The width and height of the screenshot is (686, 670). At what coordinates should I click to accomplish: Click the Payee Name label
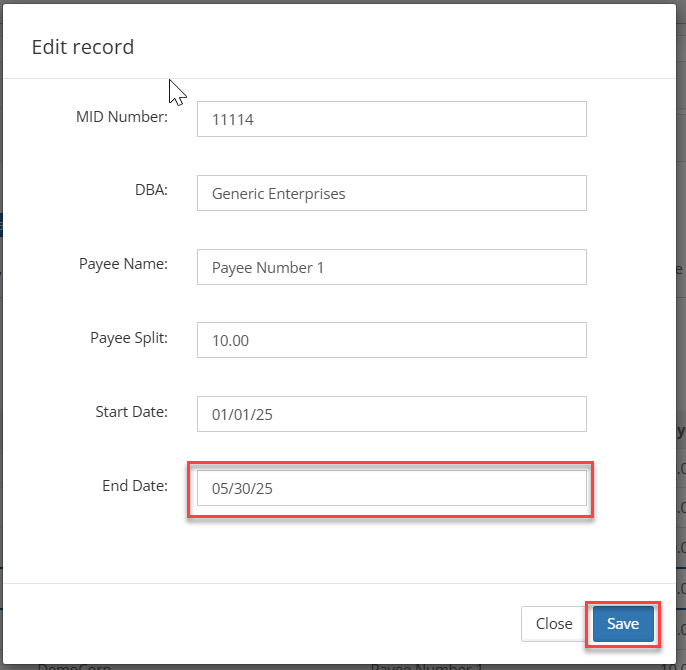123,264
